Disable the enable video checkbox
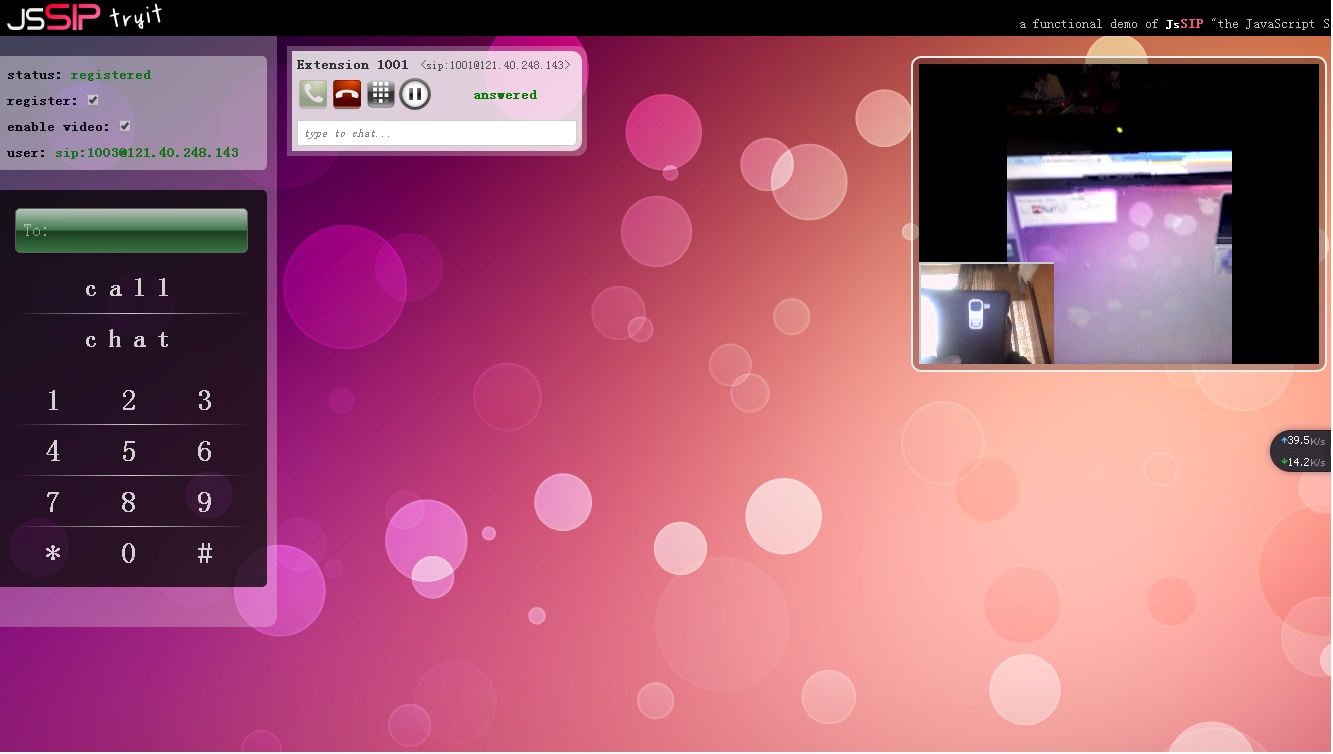 point(124,126)
